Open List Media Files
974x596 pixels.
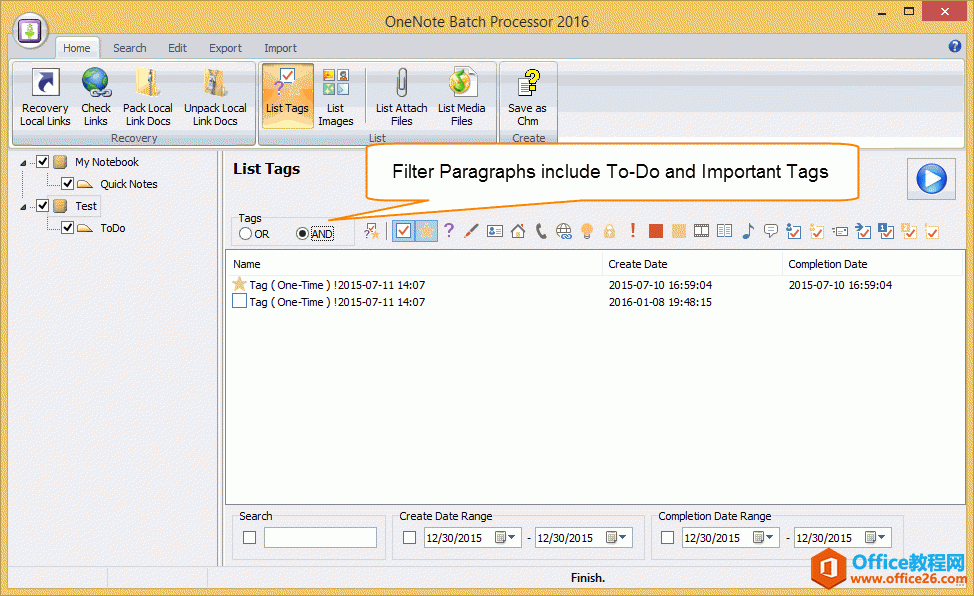point(461,84)
